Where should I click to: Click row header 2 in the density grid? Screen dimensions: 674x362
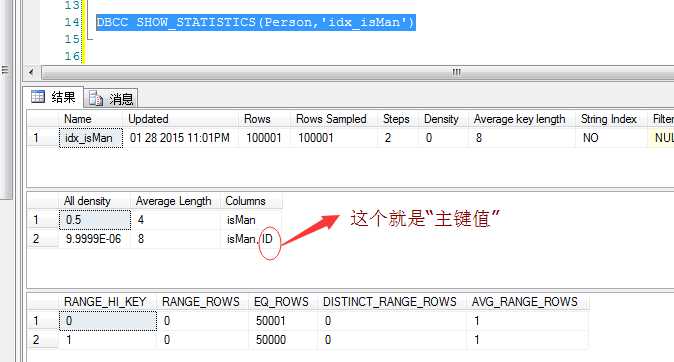click(43, 239)
